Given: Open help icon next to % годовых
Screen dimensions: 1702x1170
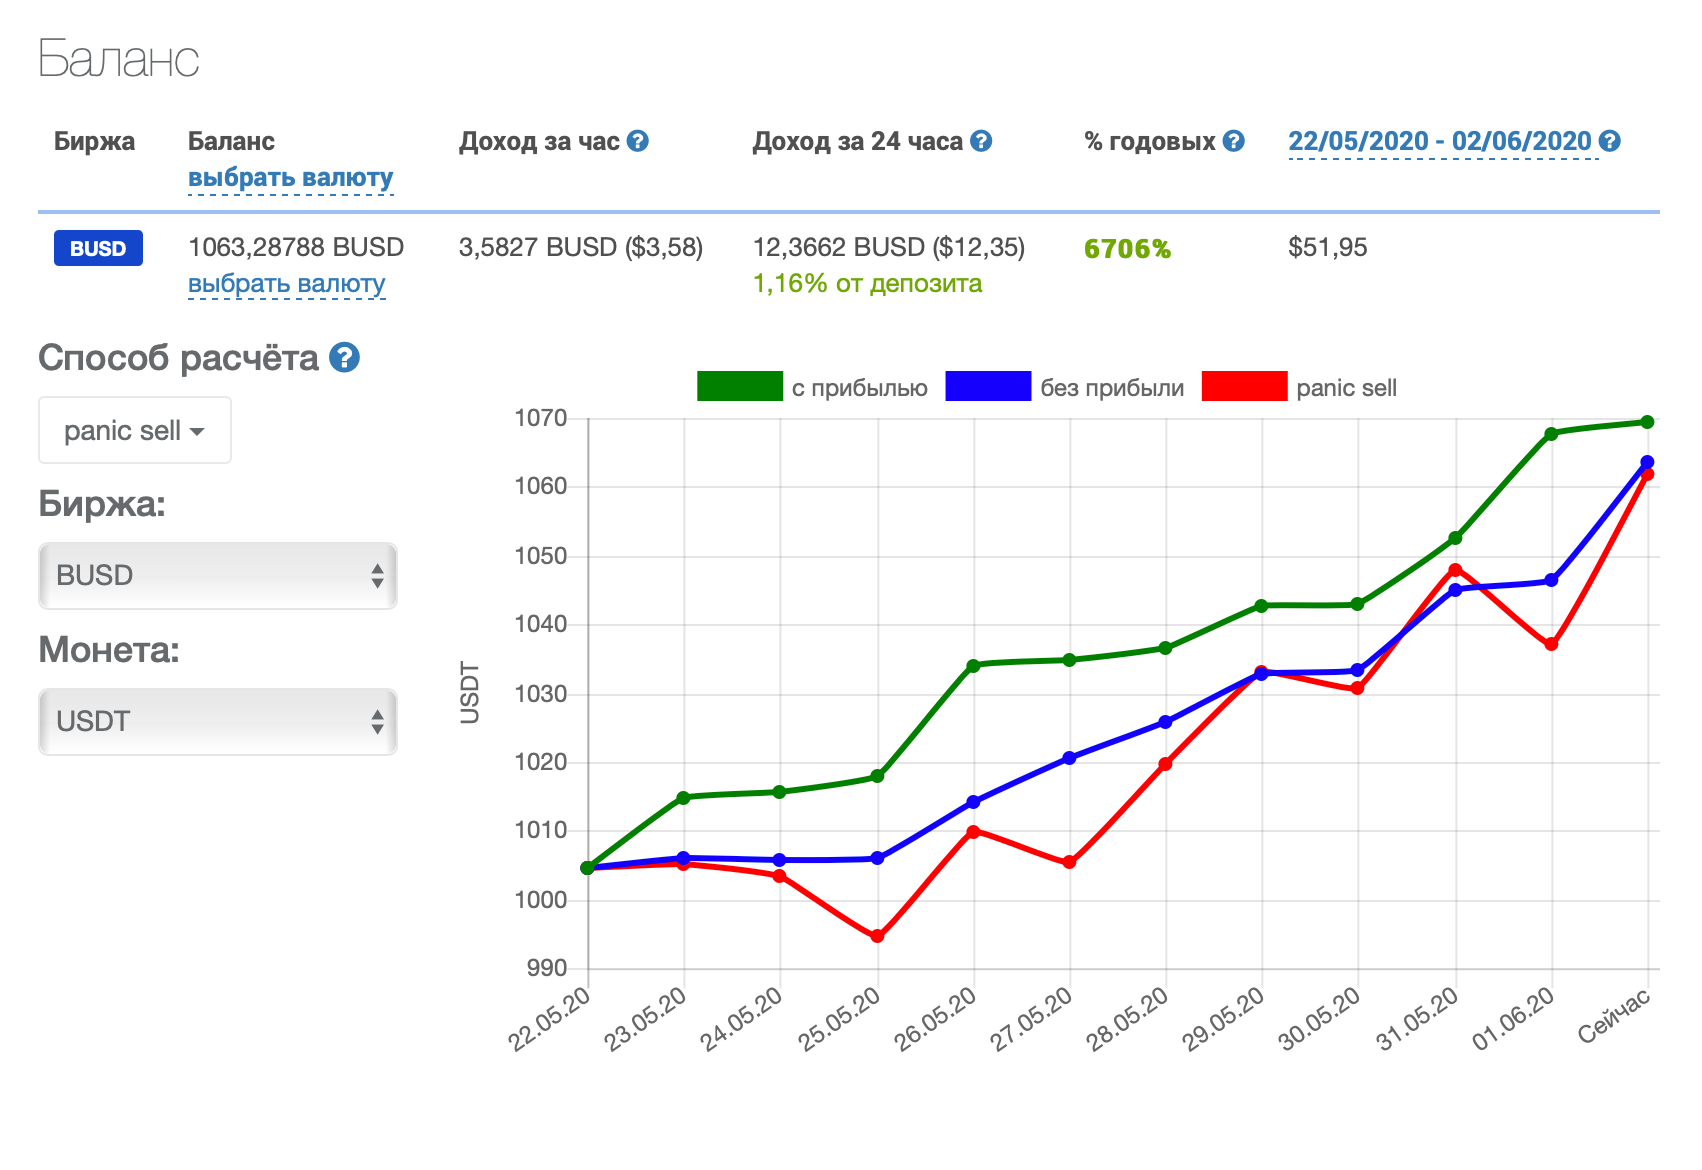Looking at the screenshot, I should tap(1234, 142).
